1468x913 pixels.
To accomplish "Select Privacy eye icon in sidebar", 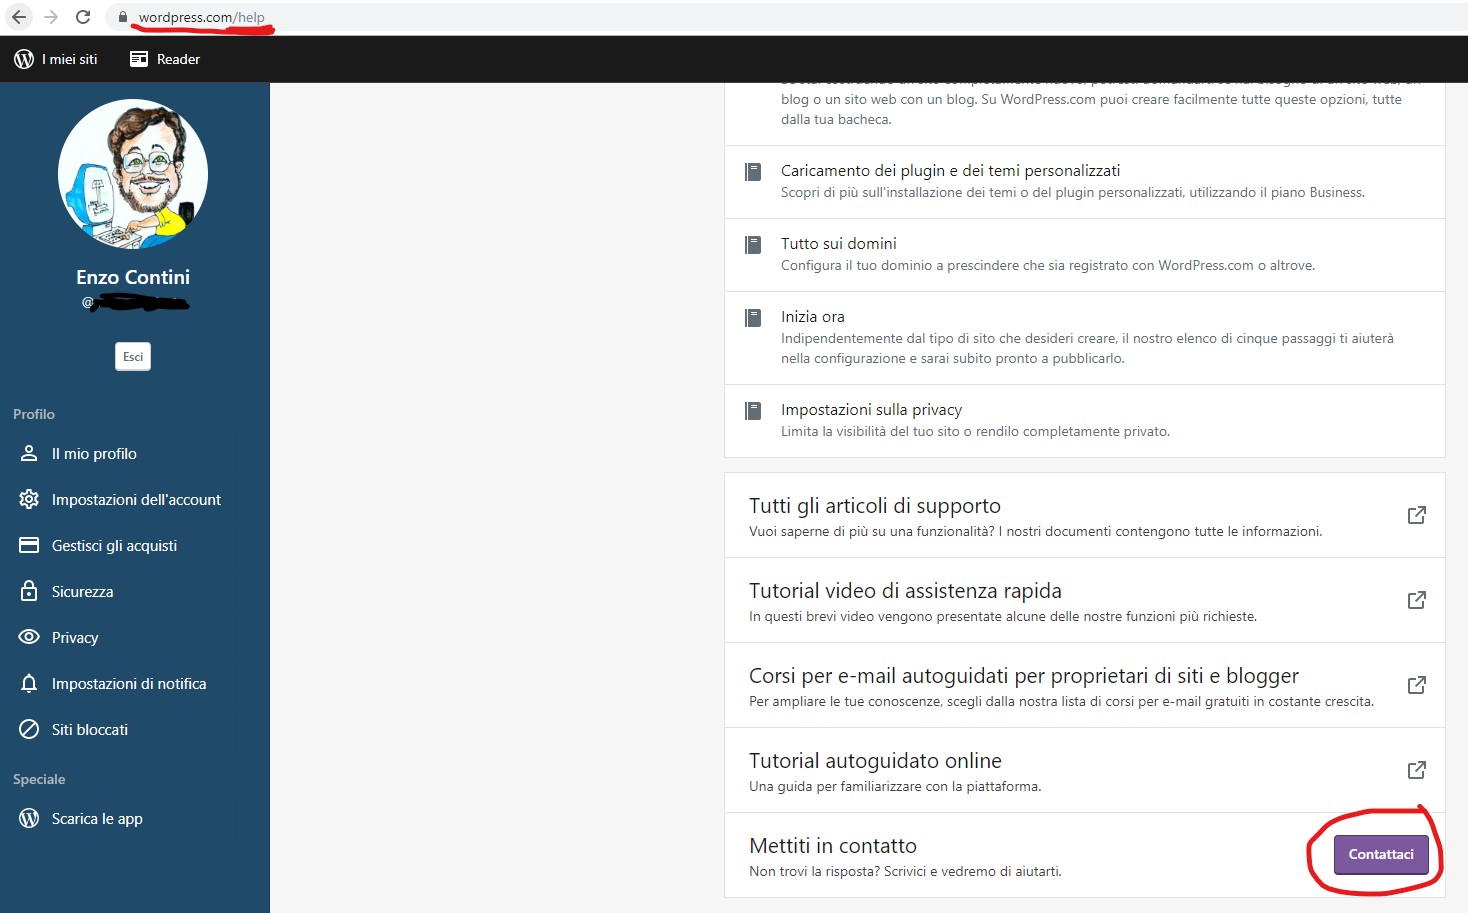I will click(x=29, y=637).
